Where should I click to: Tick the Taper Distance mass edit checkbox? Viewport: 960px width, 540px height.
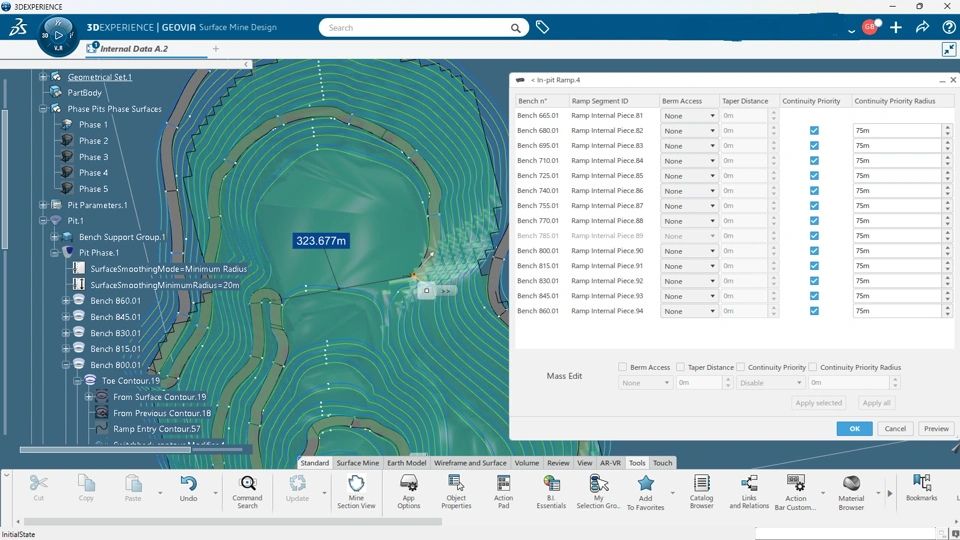point(681,367)
